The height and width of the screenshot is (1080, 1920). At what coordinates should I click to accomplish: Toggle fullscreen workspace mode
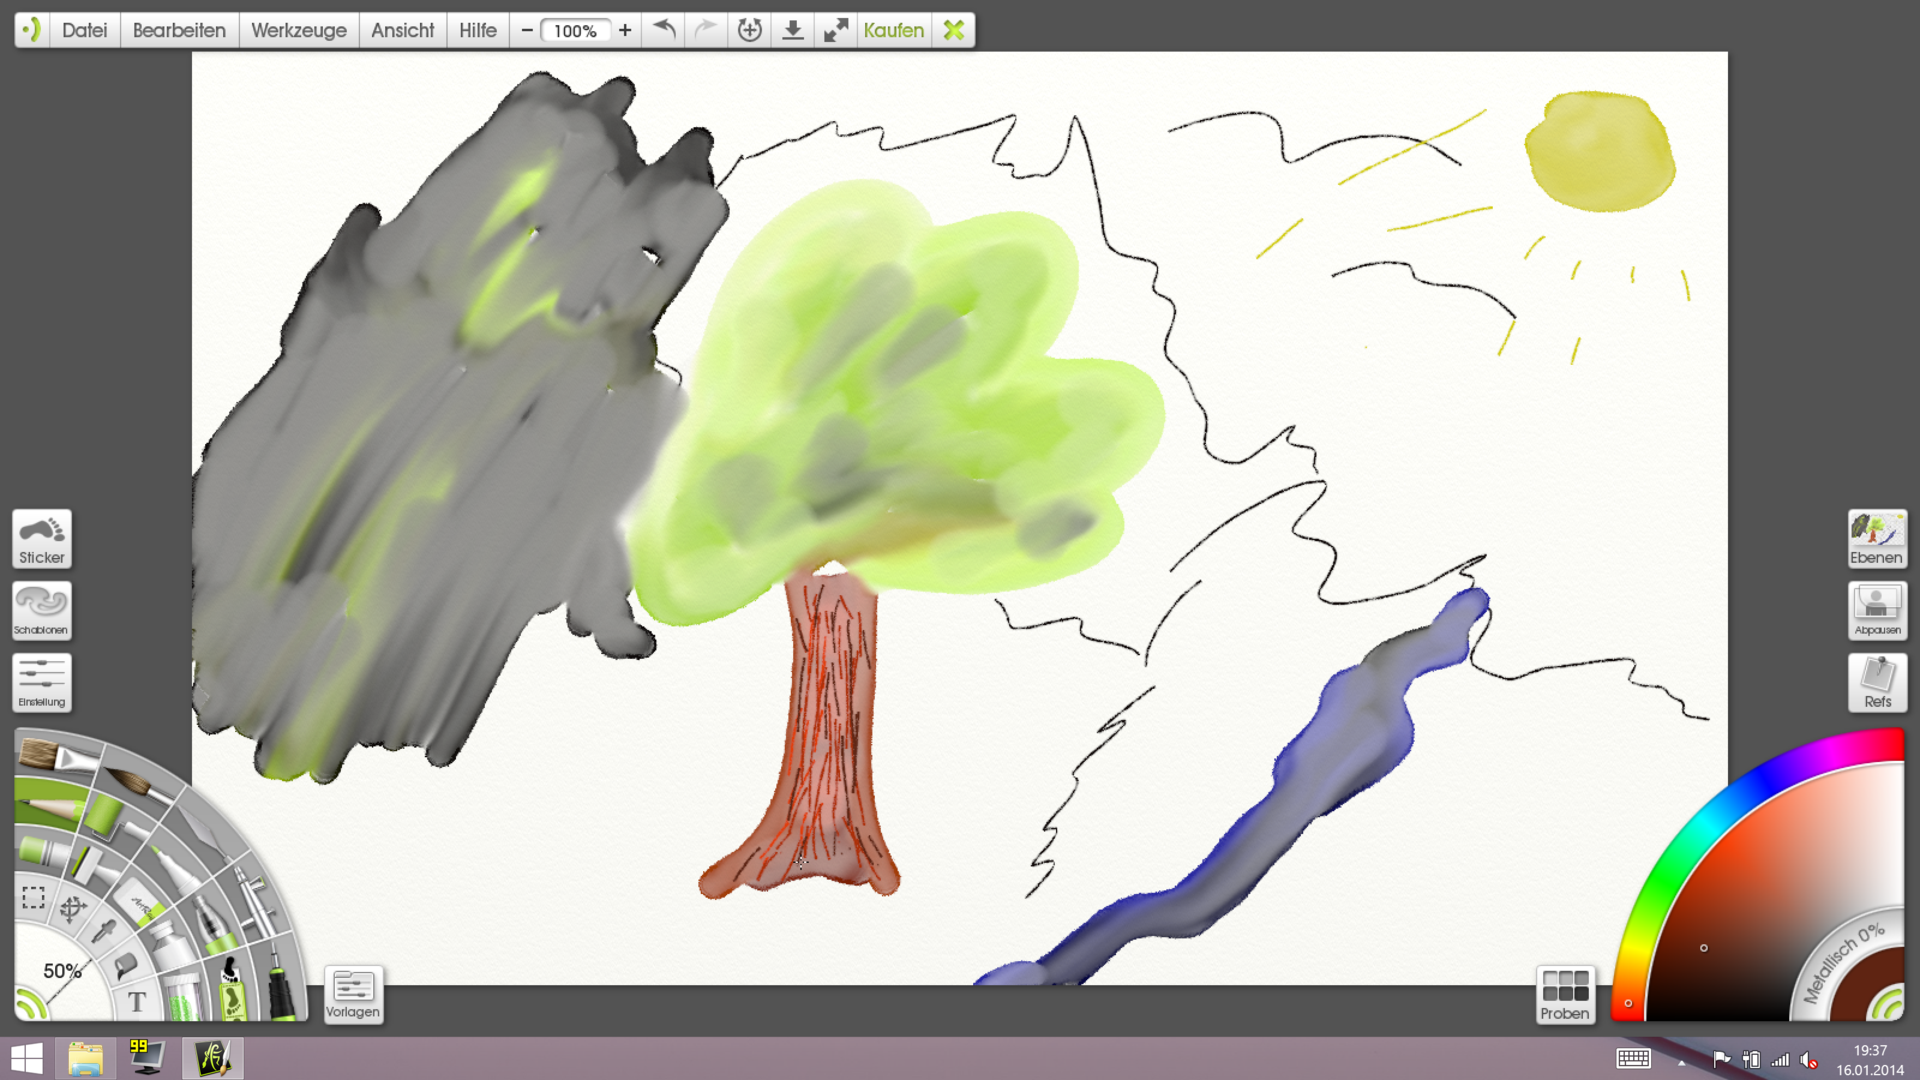(x=836, y=30)
